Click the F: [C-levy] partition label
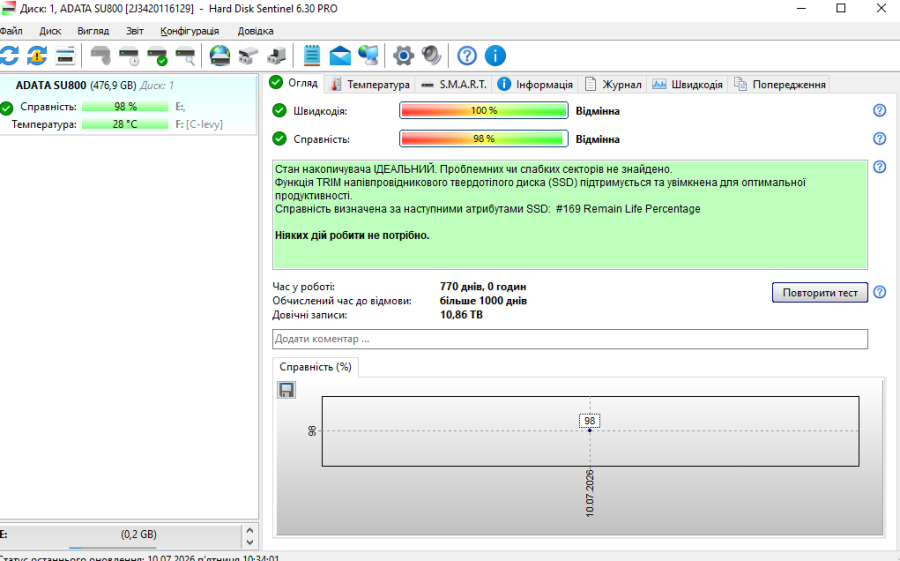 tap(199, 124)
